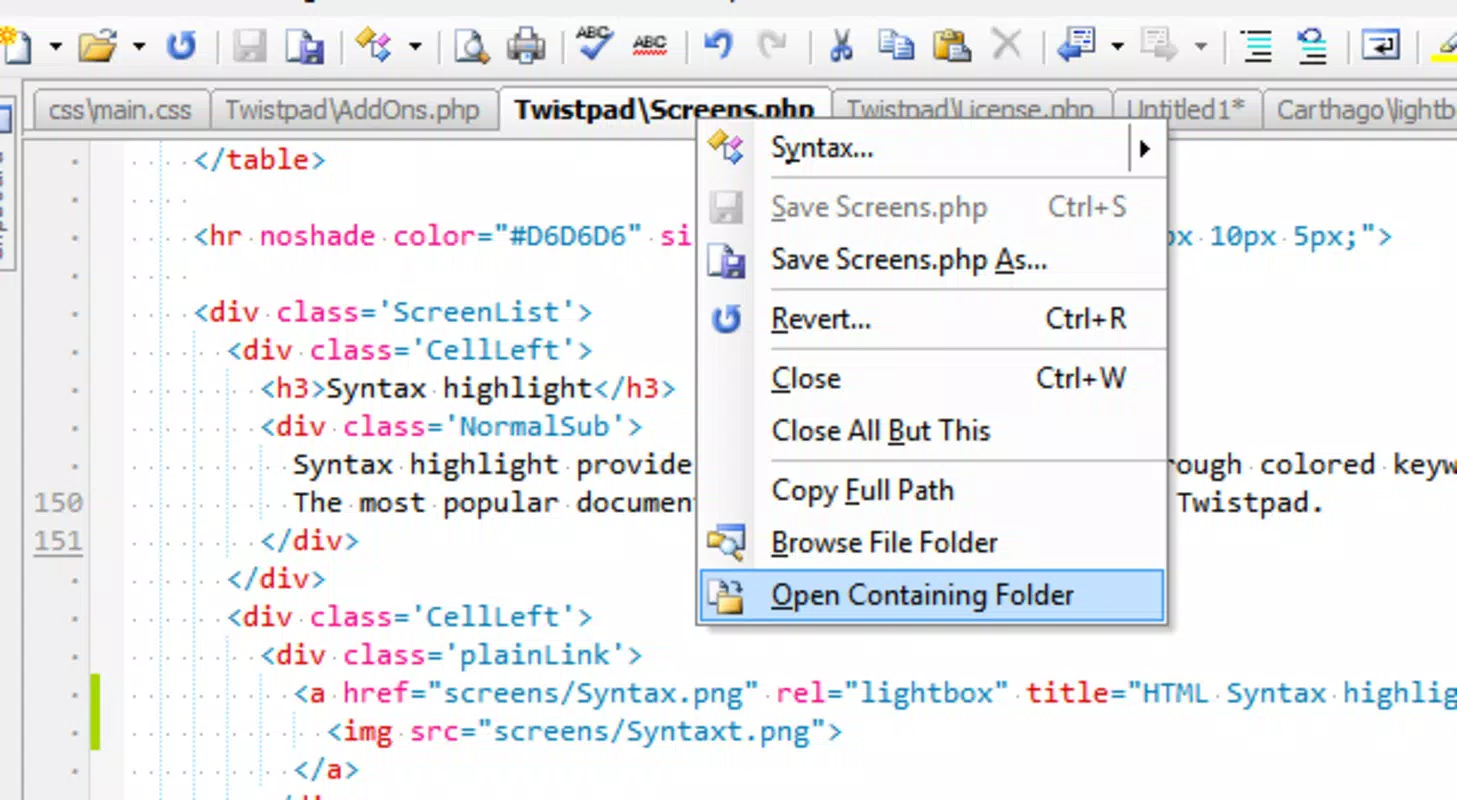
Task: Click the 'NormalSub' class value
Action: 534,426
